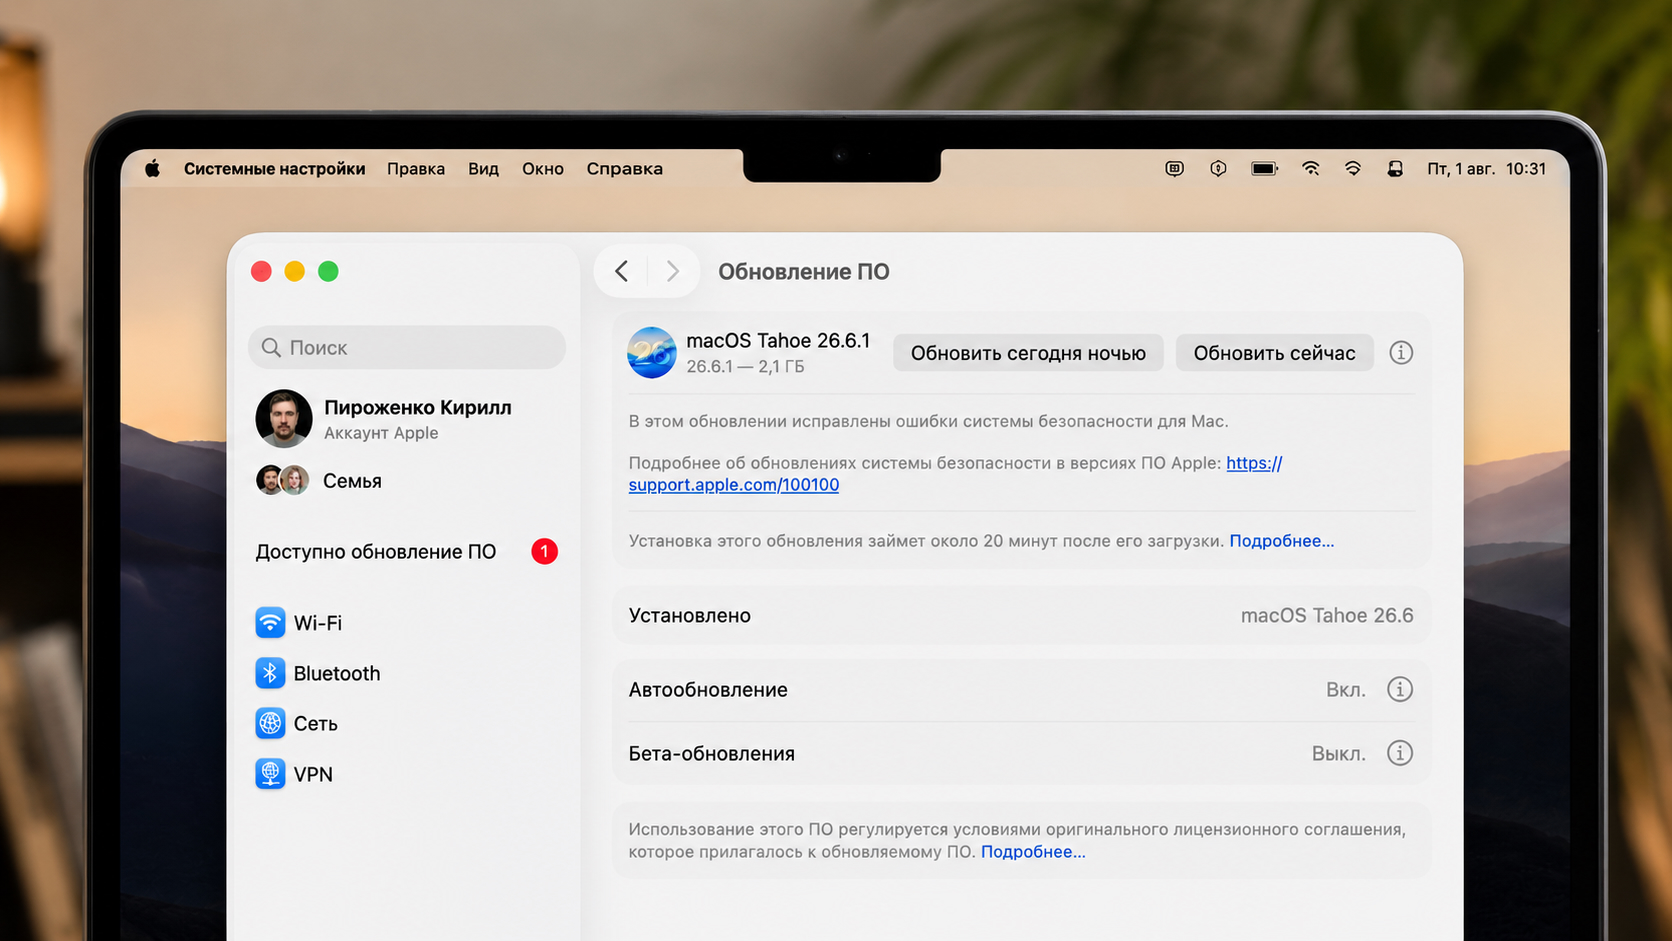Click the red close window button
The width and height of the screenshot is (1672, 941).
pyautogui.click(x=261, y=271)
